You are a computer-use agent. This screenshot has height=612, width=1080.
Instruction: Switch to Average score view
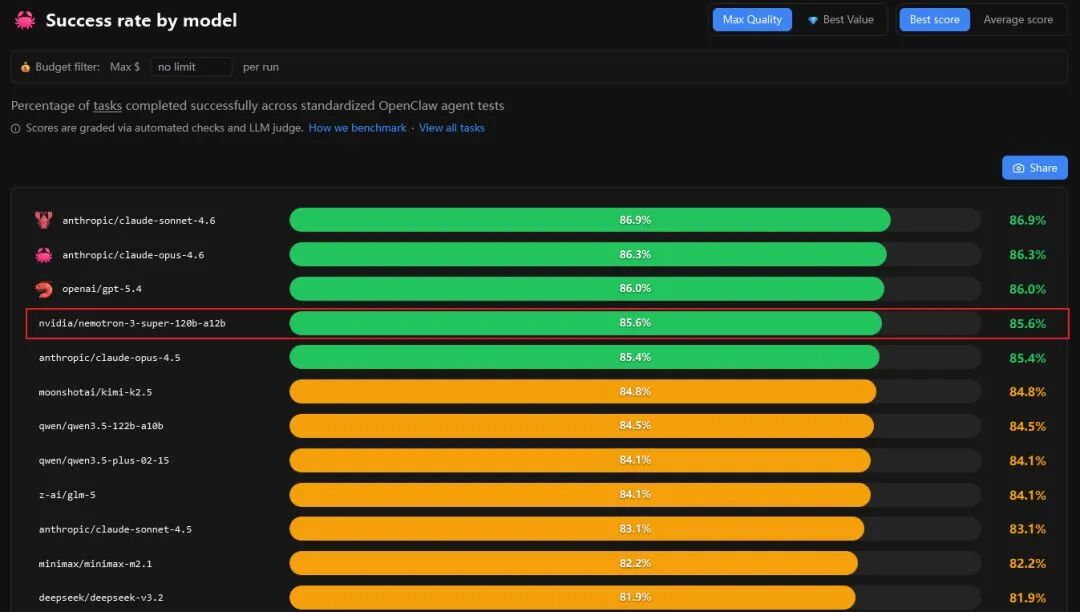[x=1018, y=19]
